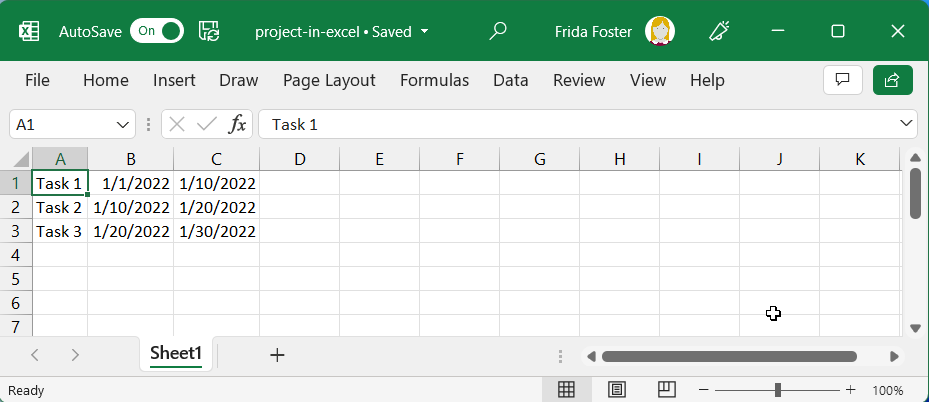Switch to the Formulas tab
Image resolution: width=929 pixels, height=402 pixels.
pos(434,81)
